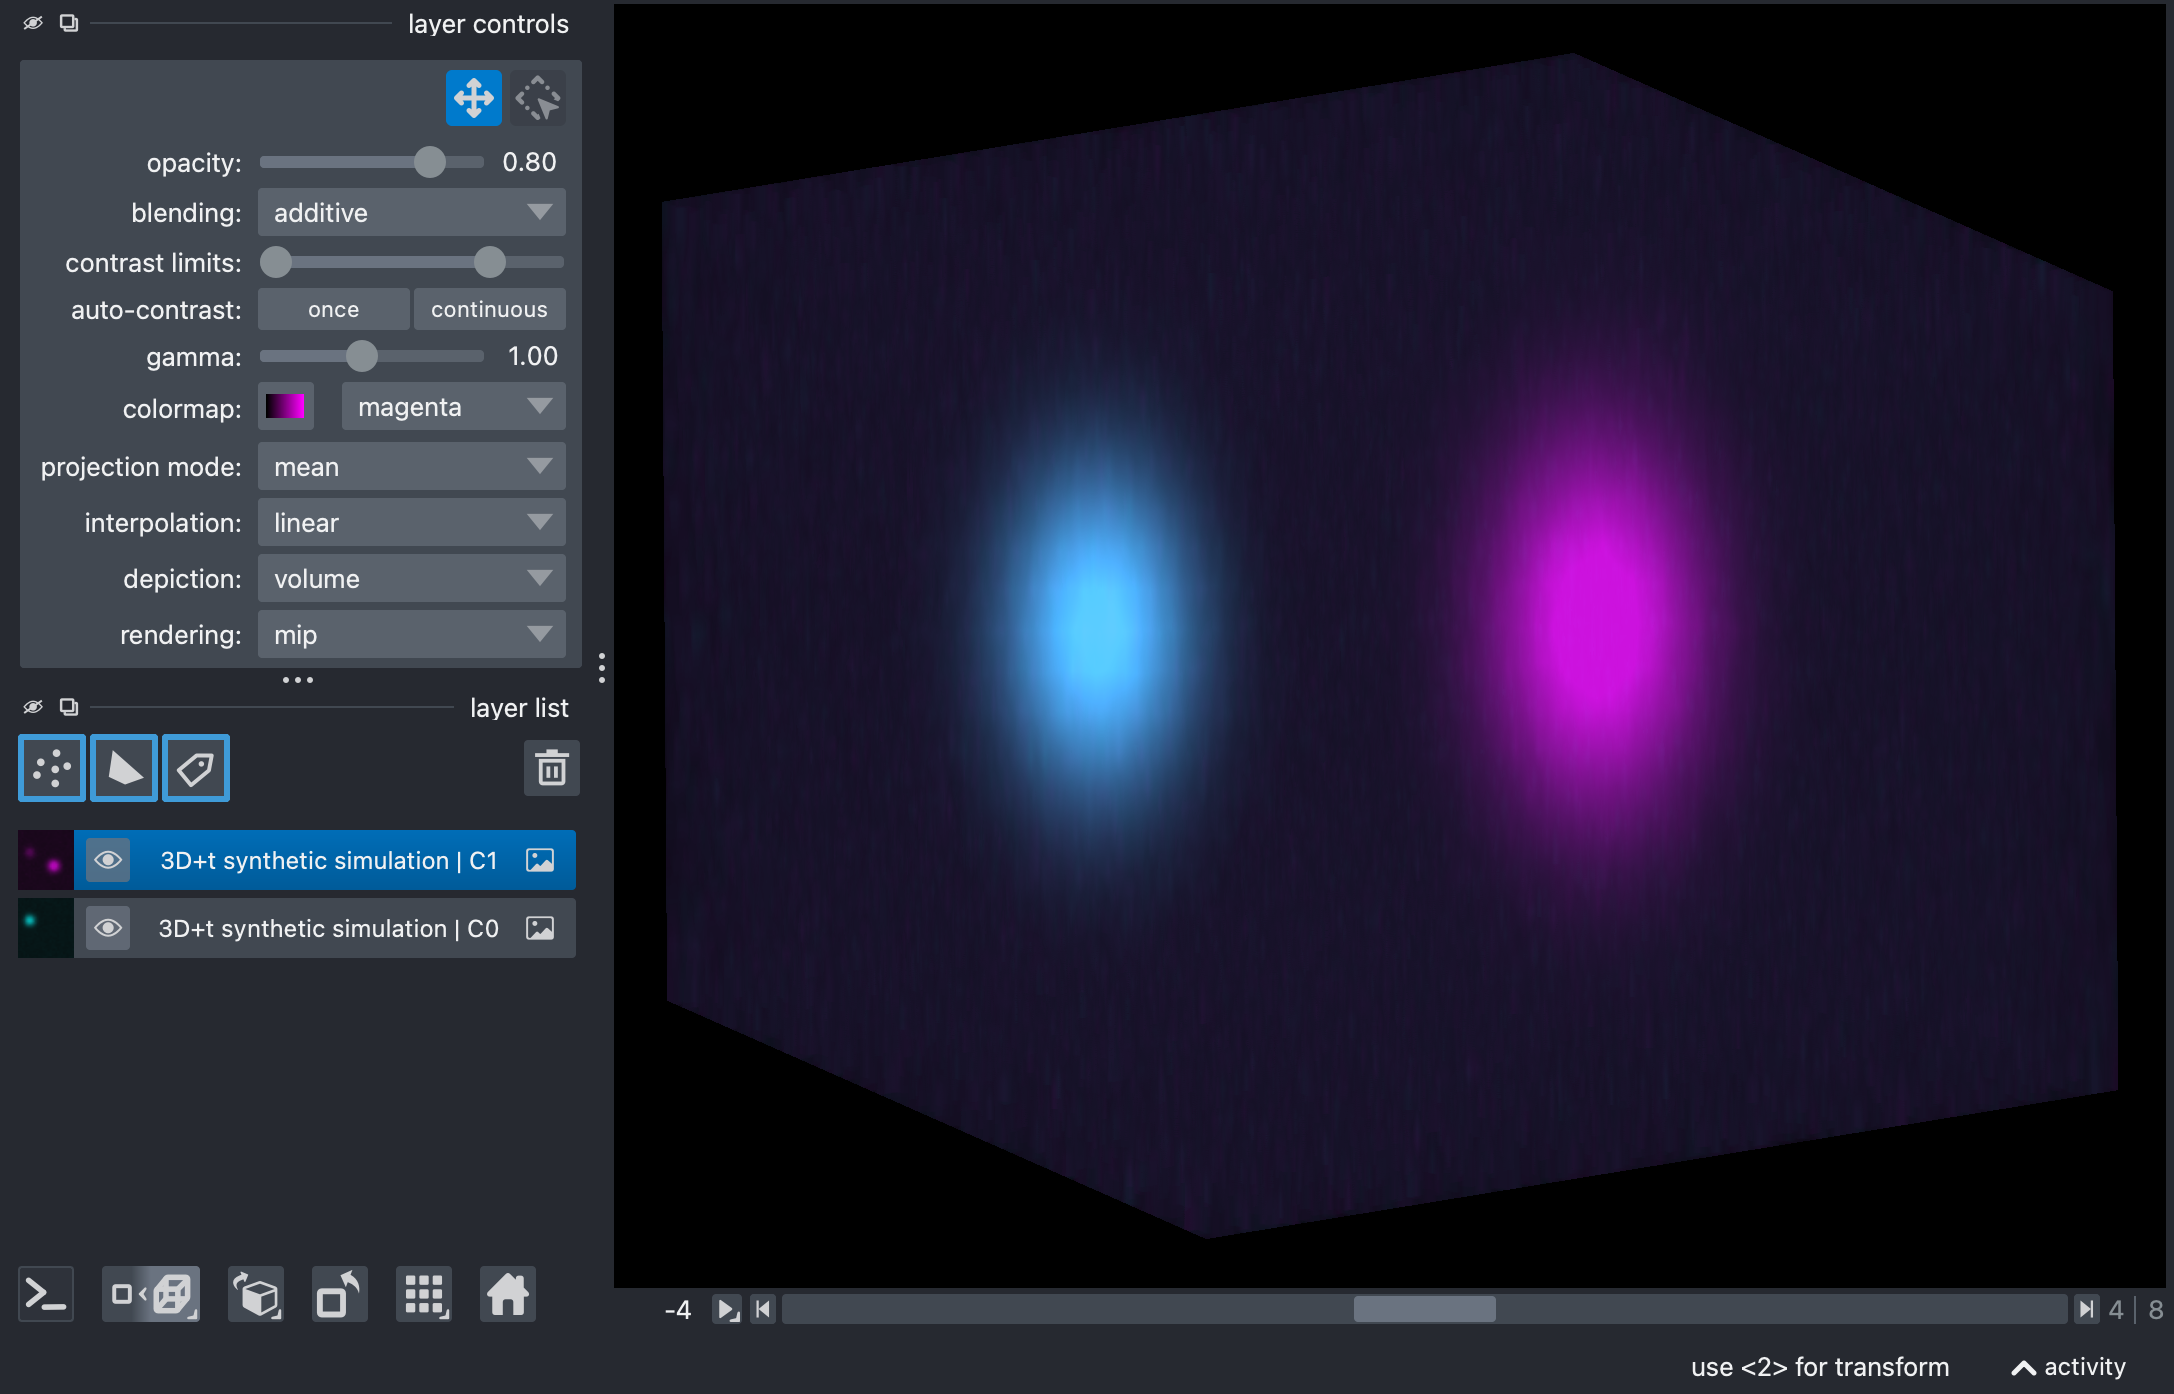The height and width of the screenshot is (1394, 2174).
Task: Select the pan/zoom mode tool
Action: 473,98
